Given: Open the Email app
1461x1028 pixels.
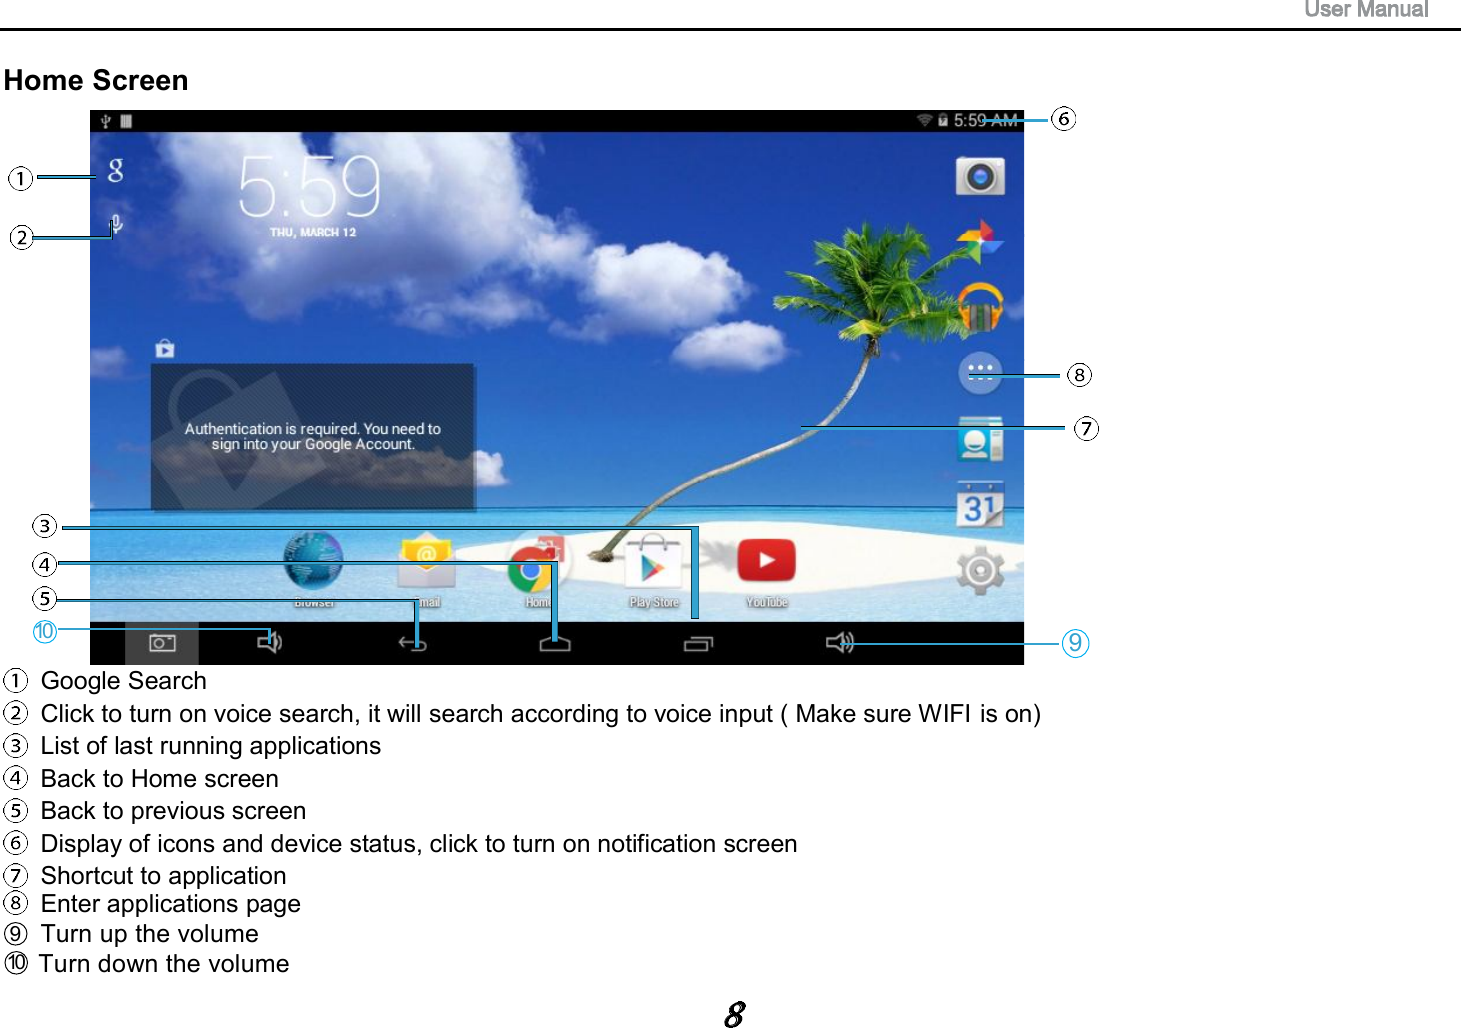Looking at the screenshot, I should click(426, 561).
